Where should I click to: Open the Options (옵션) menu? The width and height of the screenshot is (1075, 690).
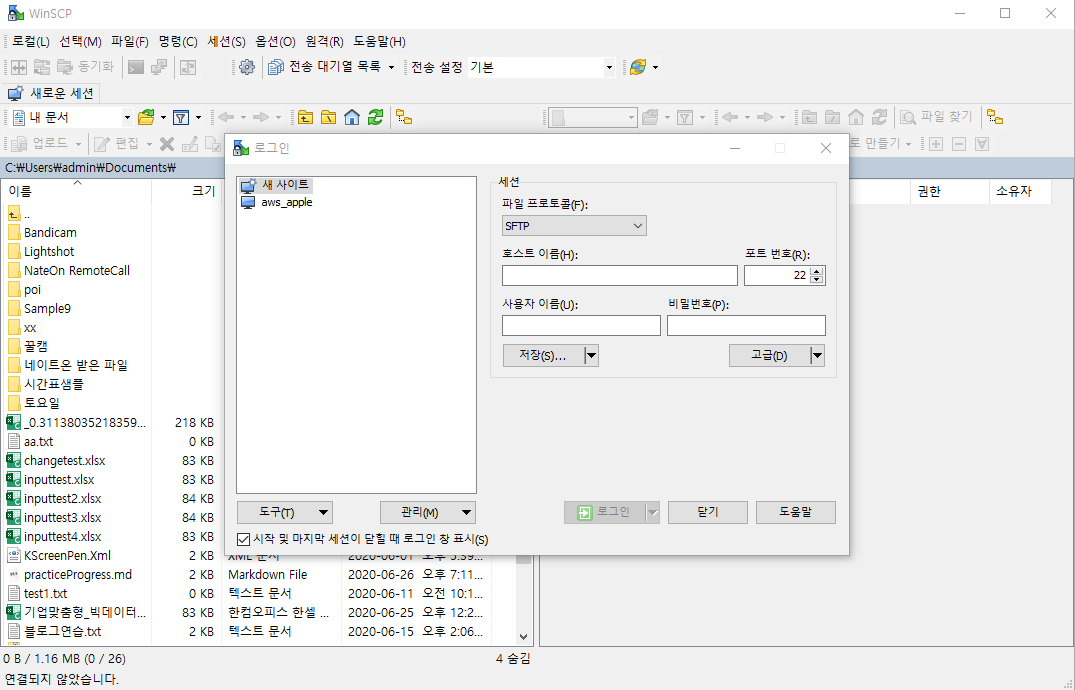click(x=276, y=42)
